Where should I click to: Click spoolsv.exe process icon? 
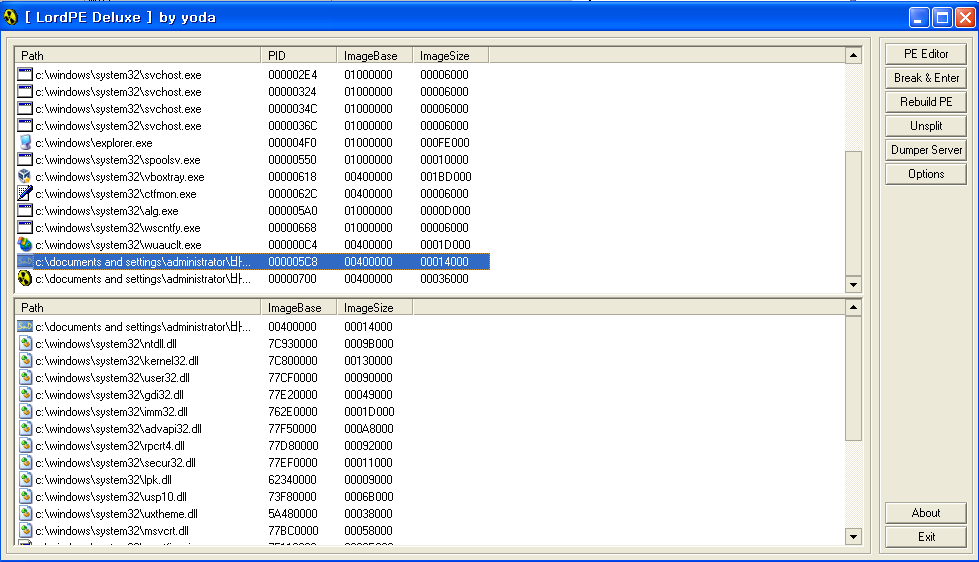(x=25, y=160)
